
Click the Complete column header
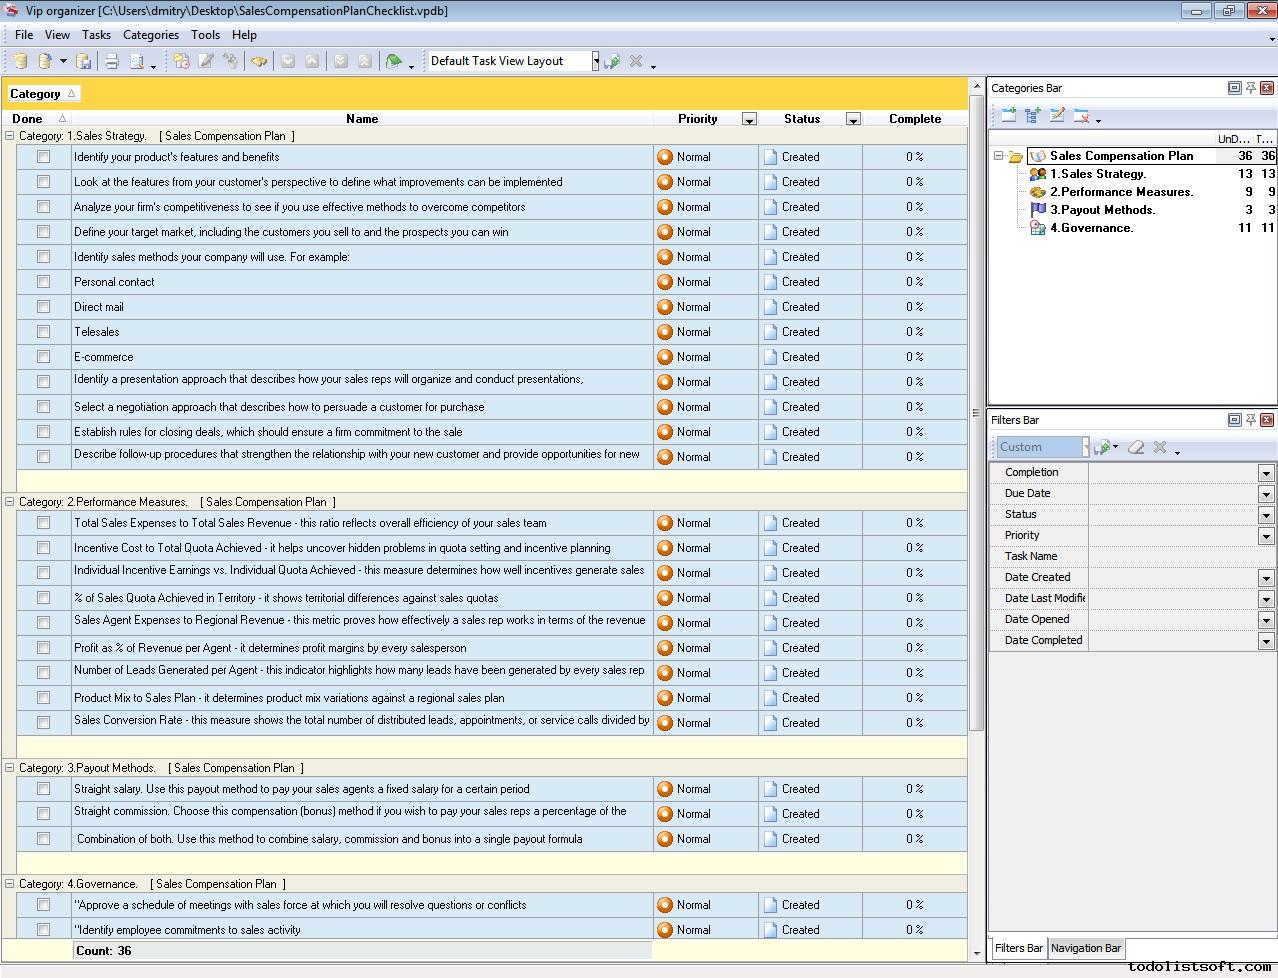[914, 119]
